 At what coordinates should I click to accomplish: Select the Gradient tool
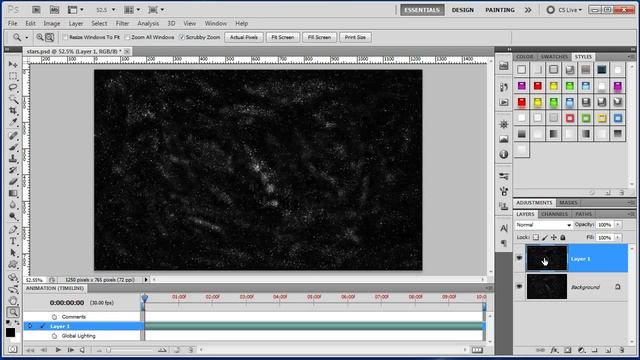click(x=13, y=193)
